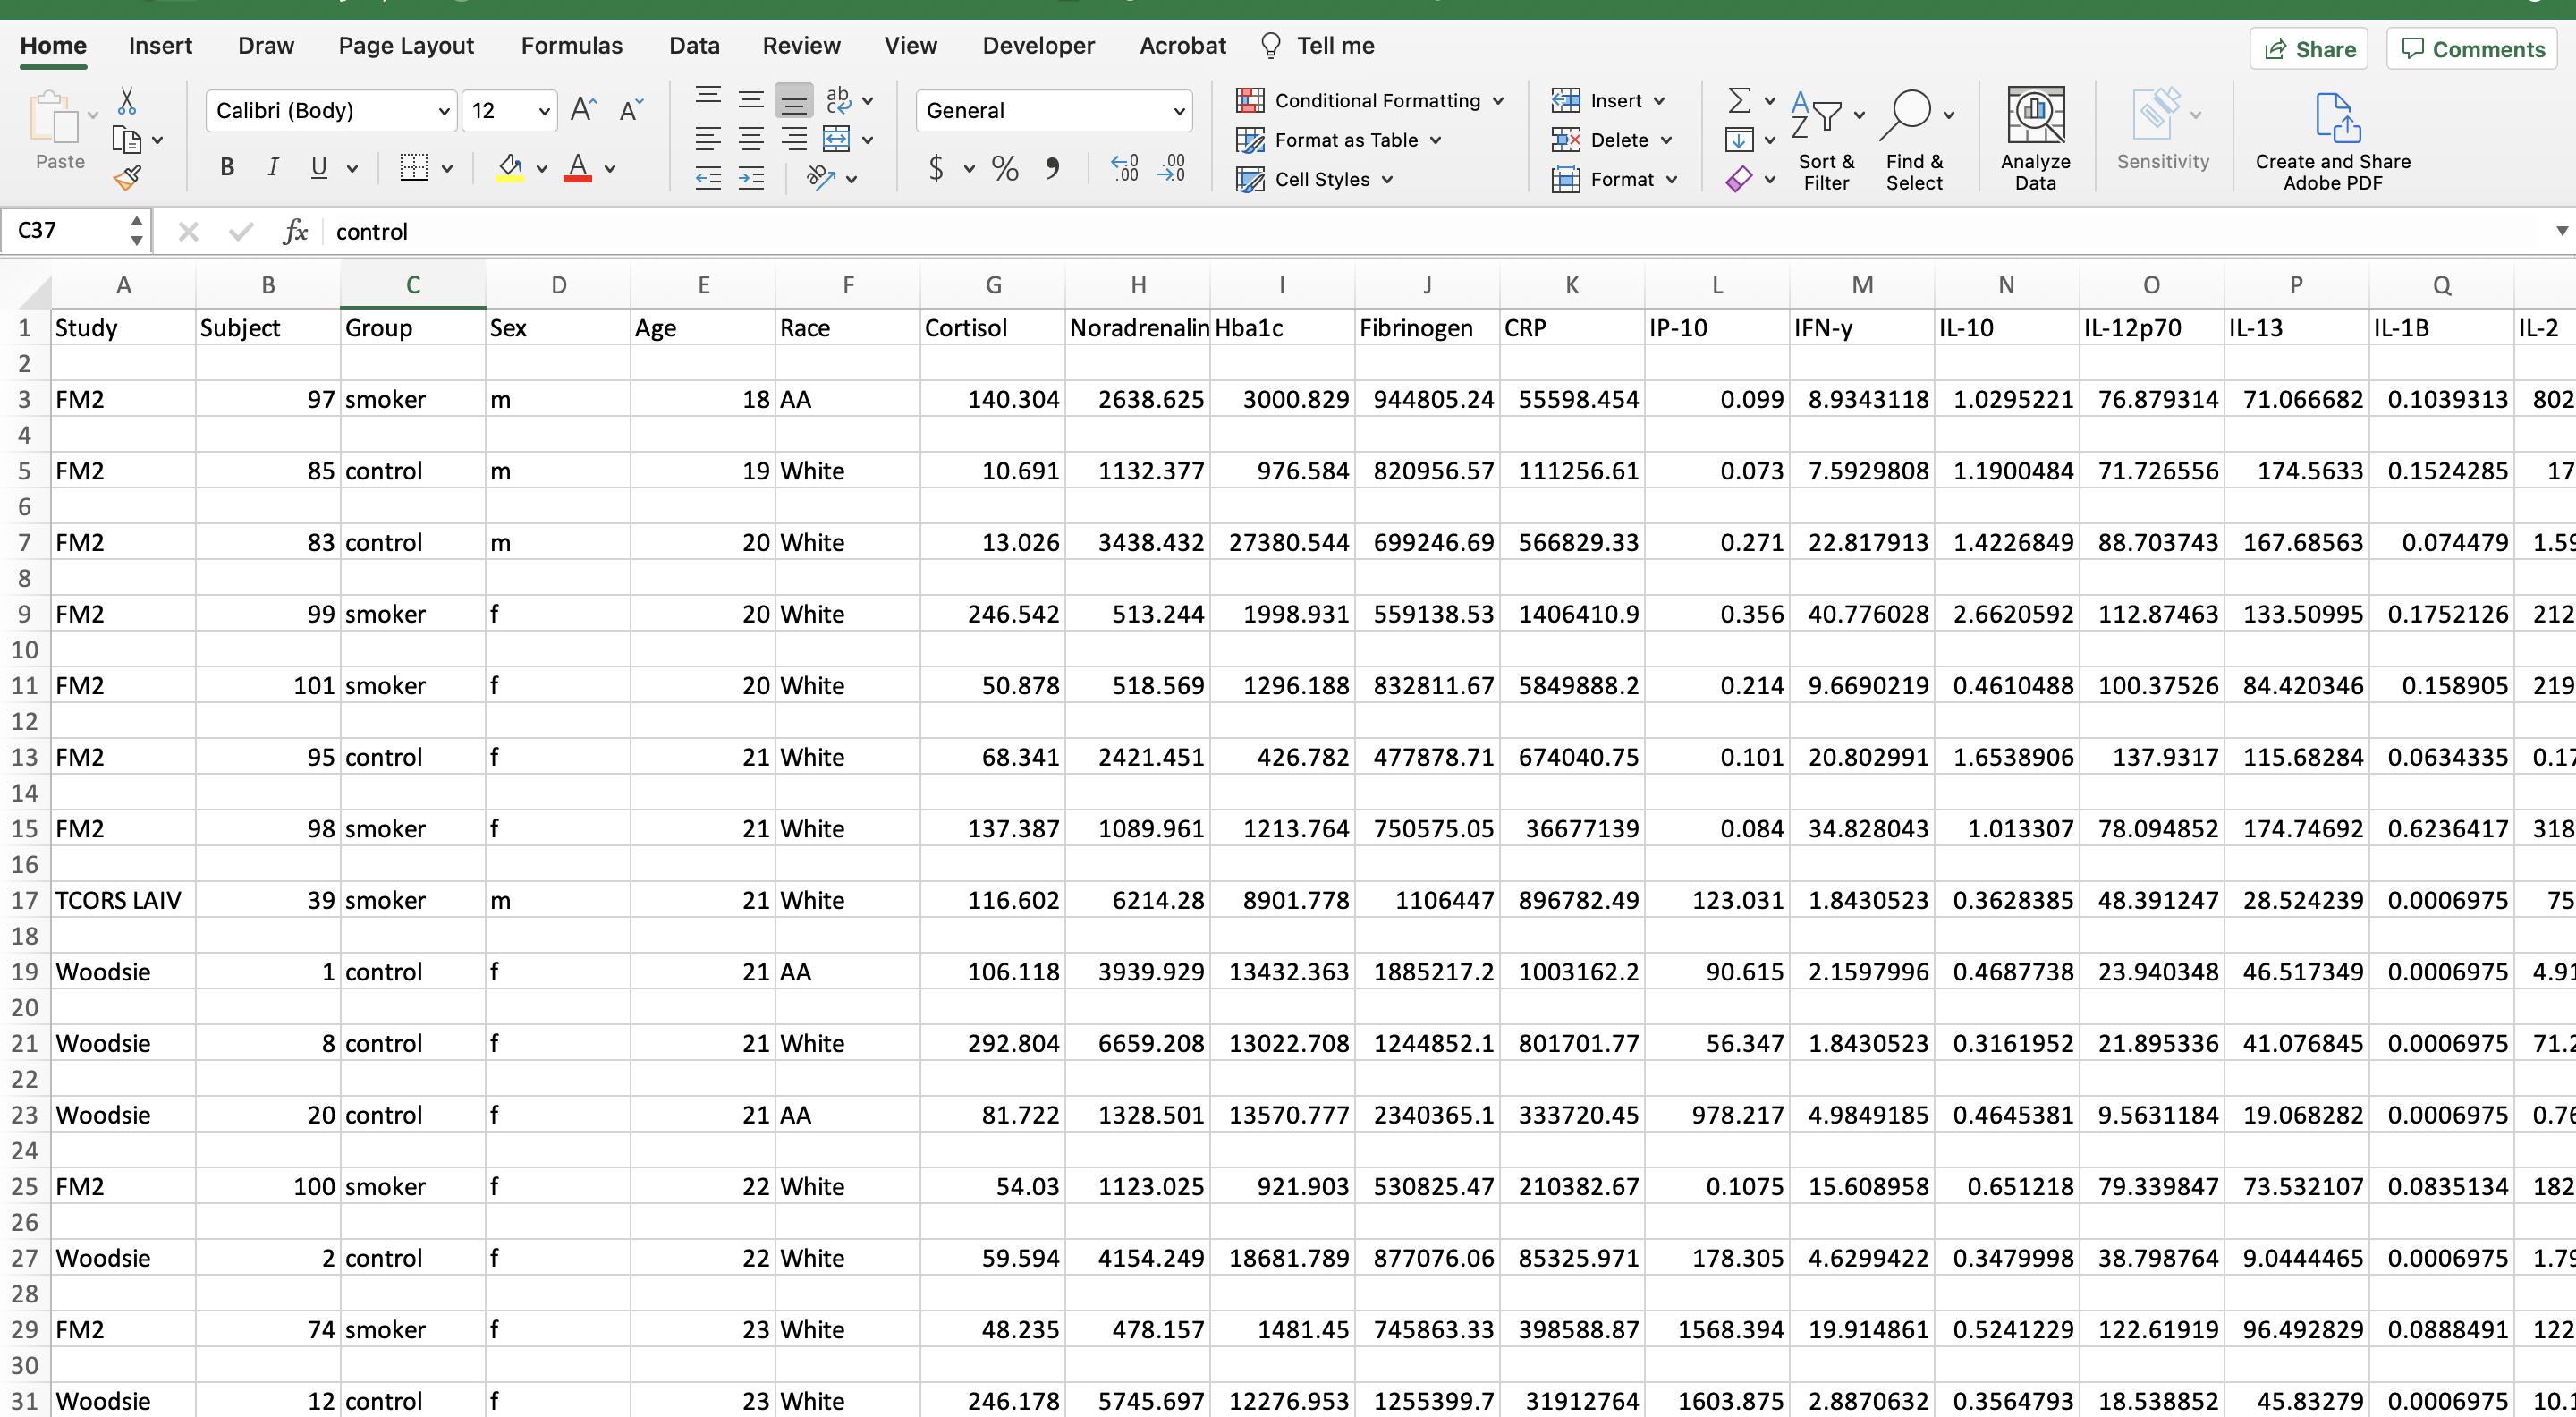Open the Calibri font name dropdown

coord(443,111)
